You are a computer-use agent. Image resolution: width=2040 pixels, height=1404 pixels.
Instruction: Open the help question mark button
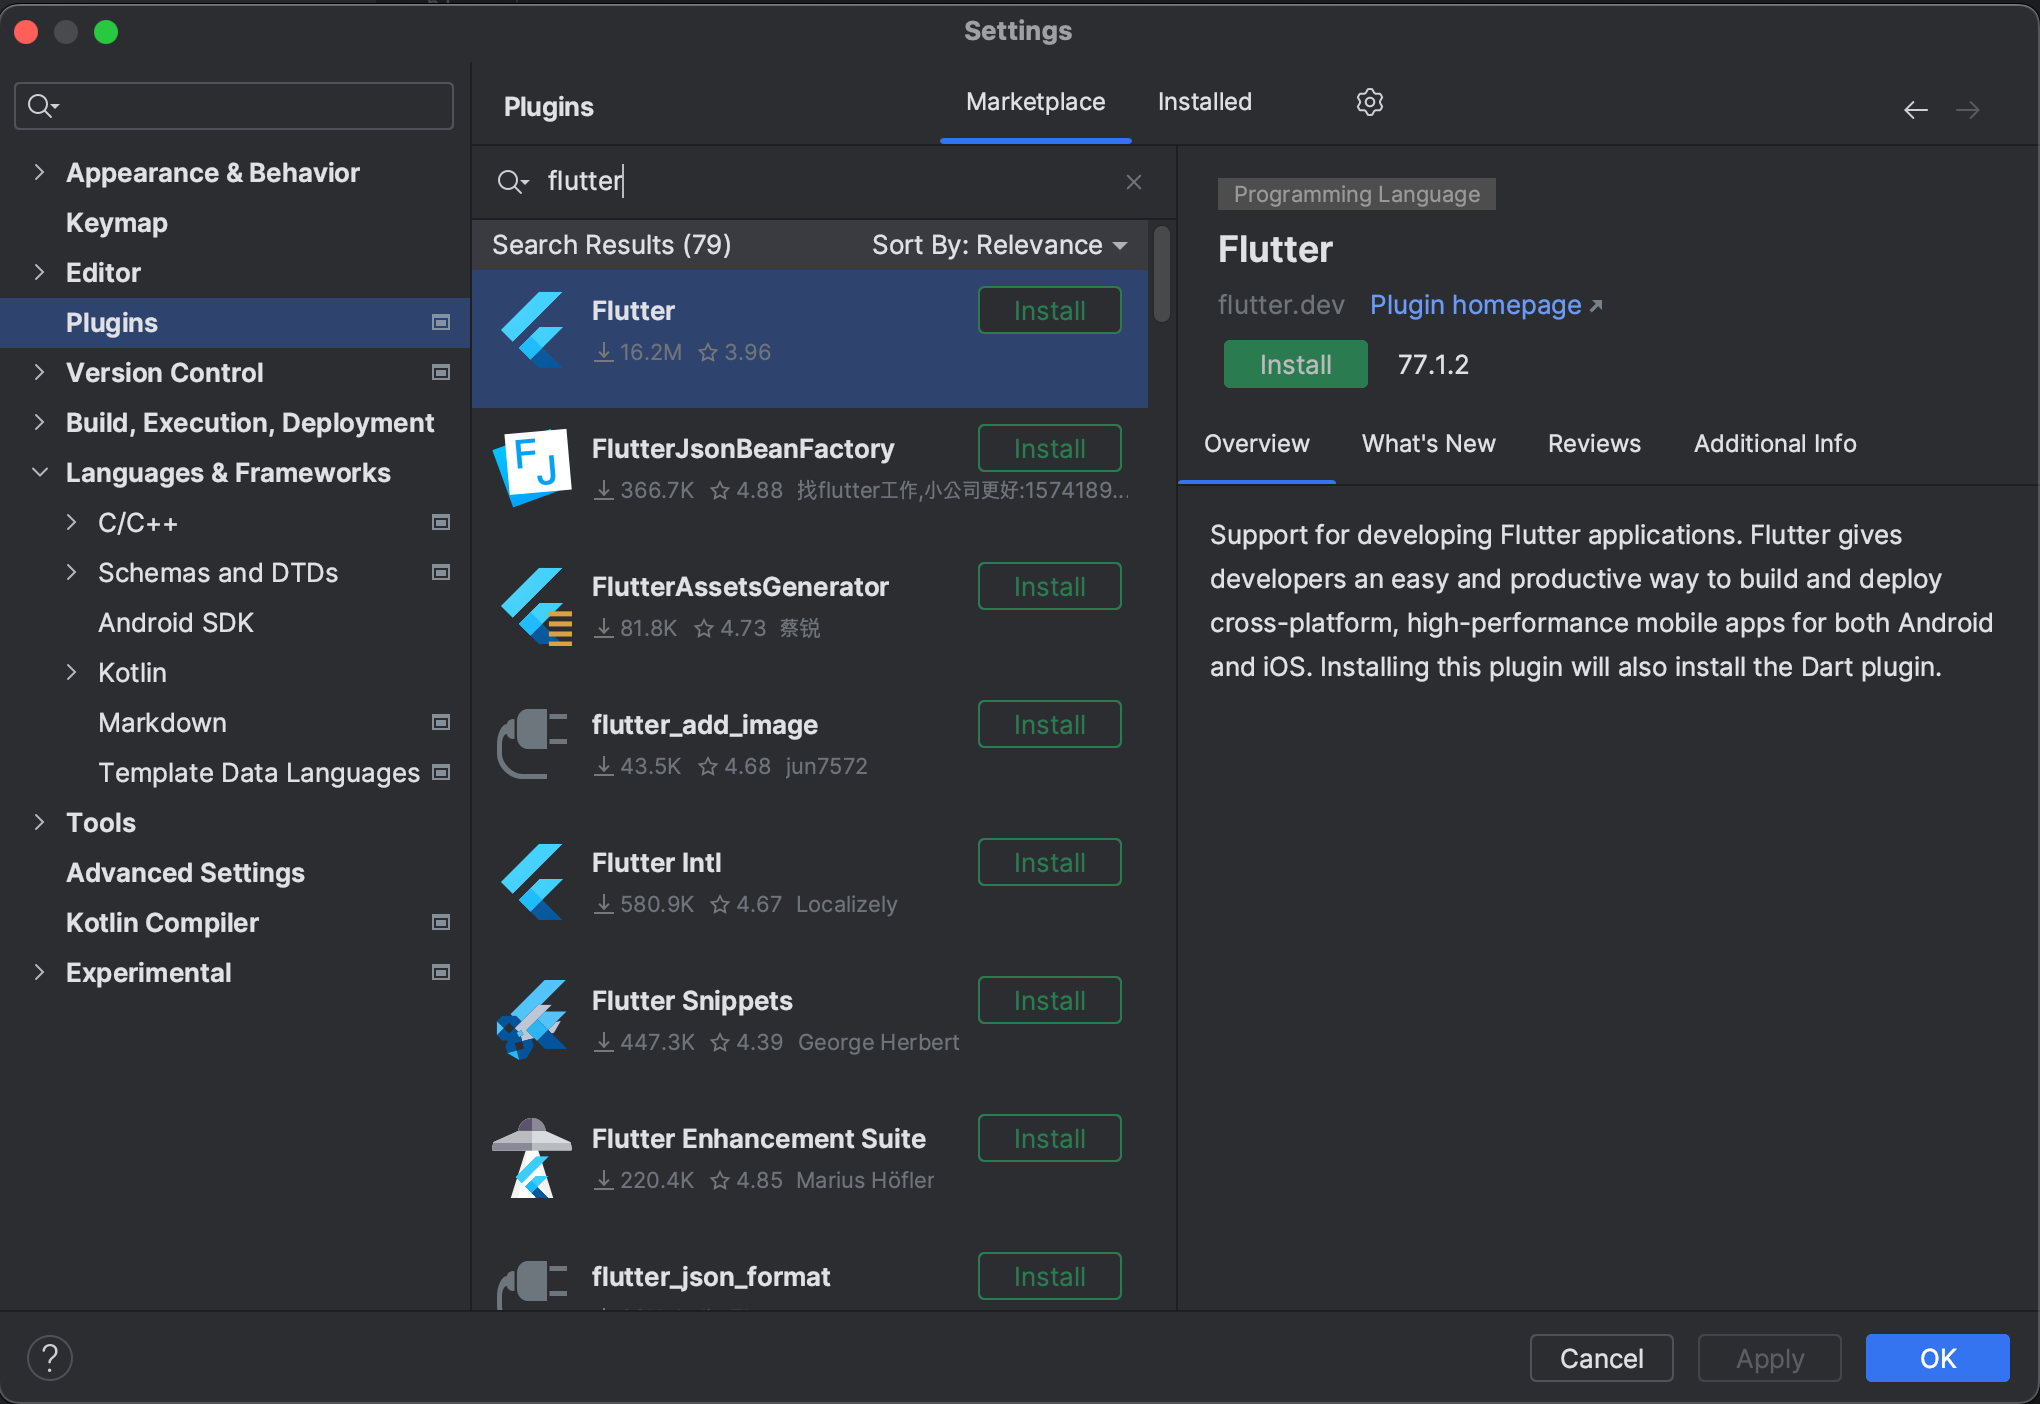(49, 1358)
